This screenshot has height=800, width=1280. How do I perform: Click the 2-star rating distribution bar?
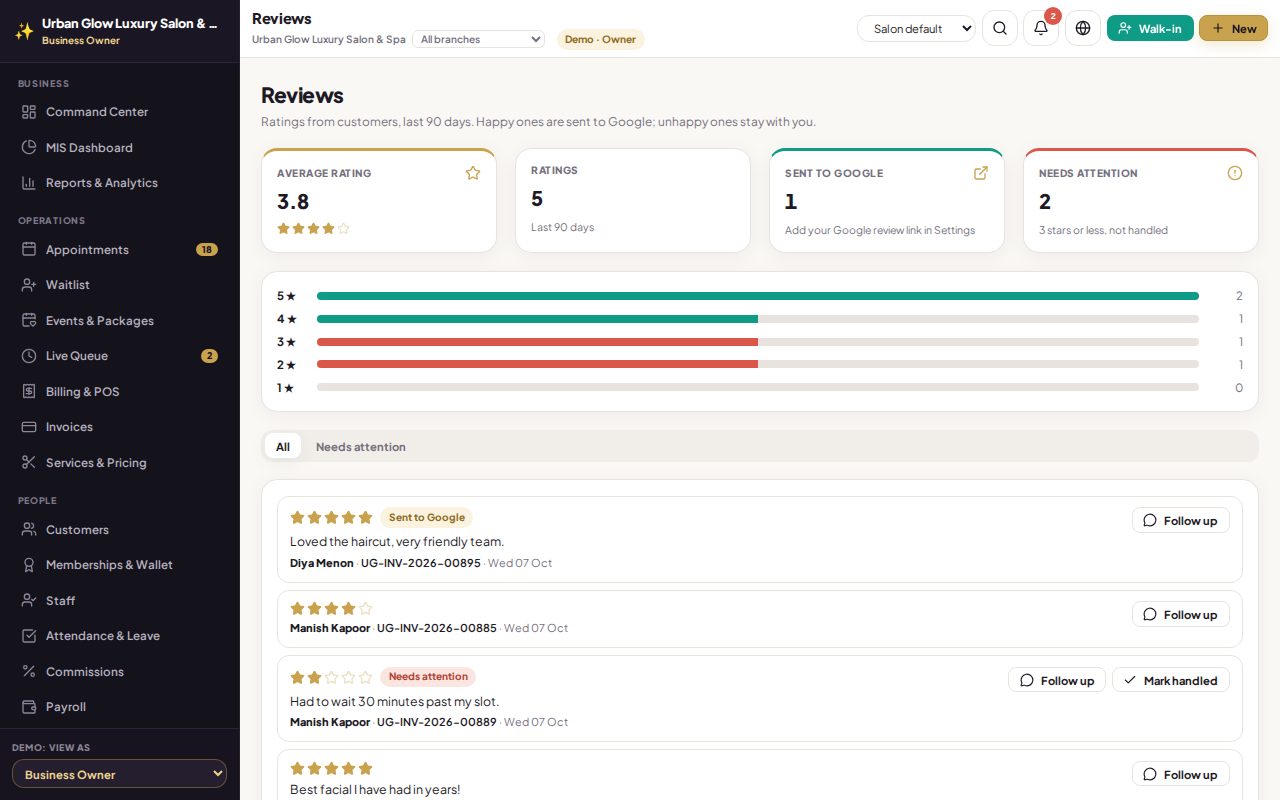pyautogui.click(x=758, y=365)
